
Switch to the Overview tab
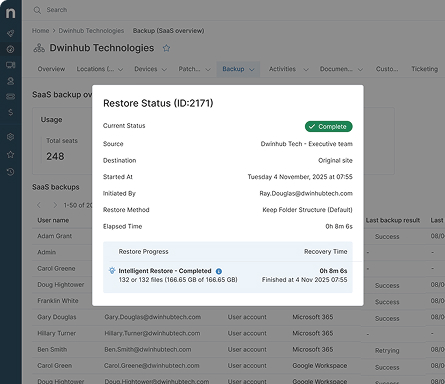point(51,69)
